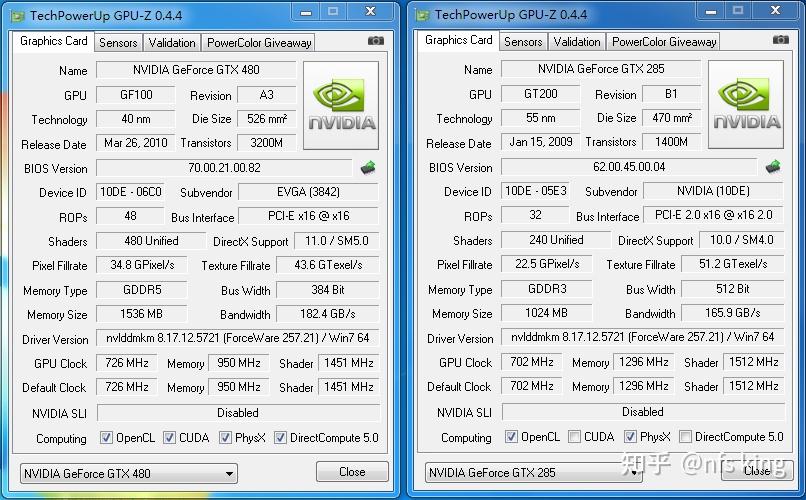806x500 pixels.
Task: Click DirectX Support value 10.0 / SM4.0
Action: click(x=742, y=239)
